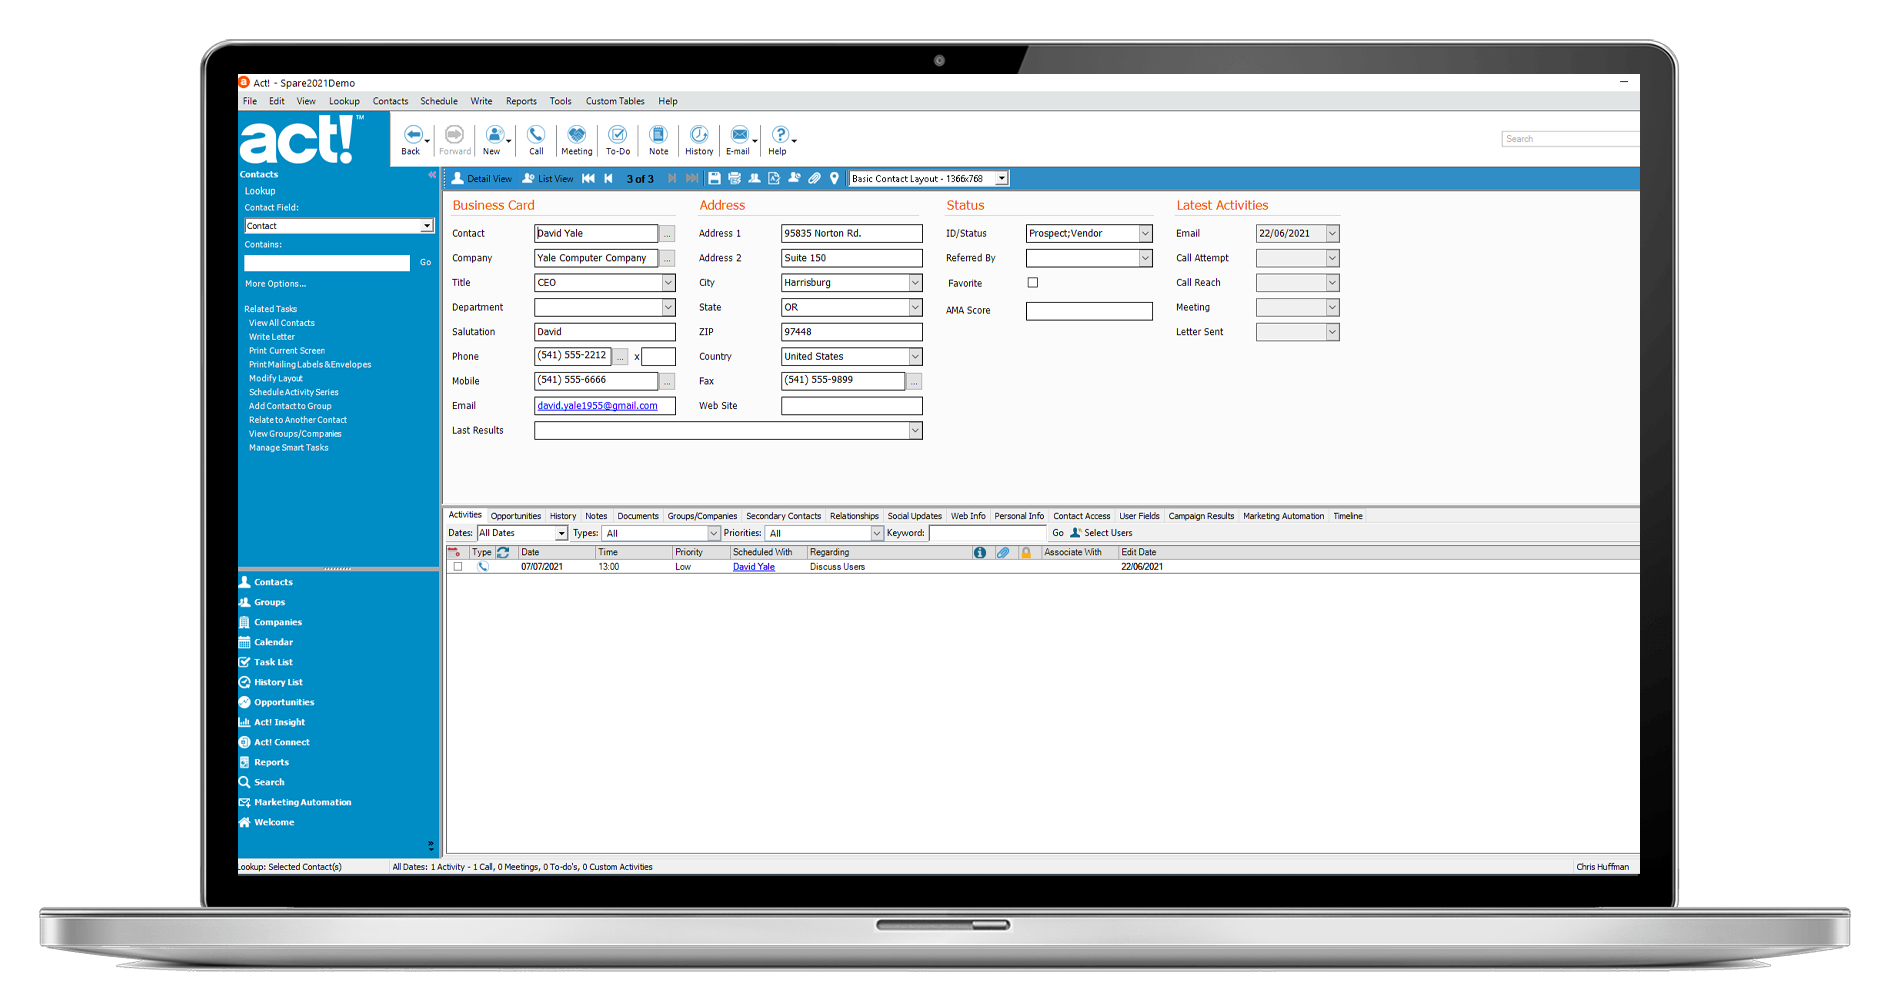This screenshot has height=1007, width=1890.
Task: Open the Lookup menu
Action: click(344, 101)
